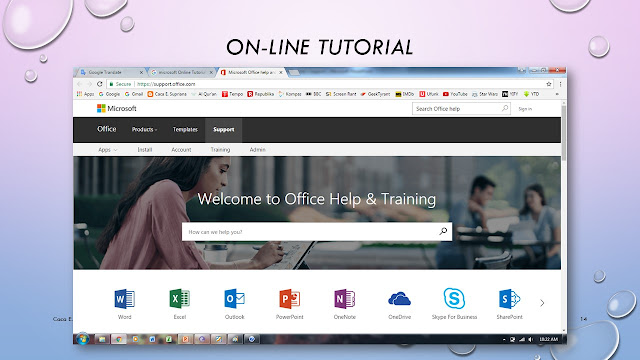640x360 pixels.
Task: Bookmark this page with the star icon
Action: pos(549,84)
